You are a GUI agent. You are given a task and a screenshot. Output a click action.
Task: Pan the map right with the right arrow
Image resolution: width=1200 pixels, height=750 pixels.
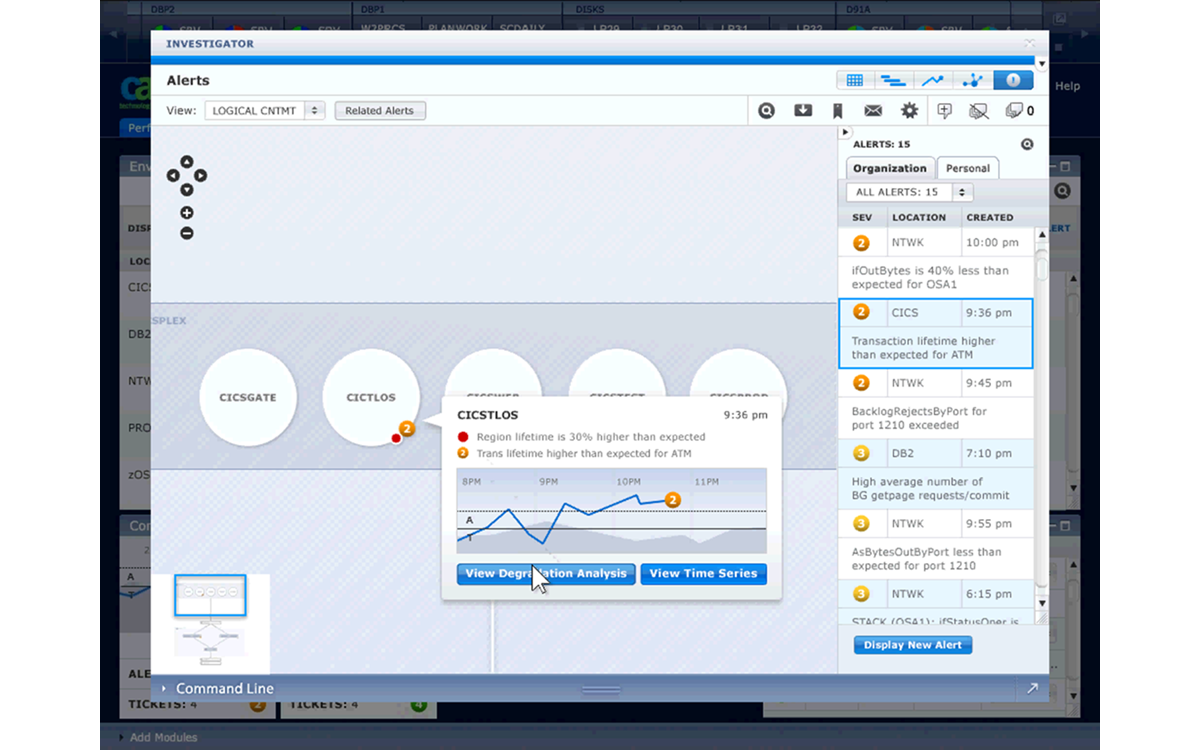pyautogui.click(x=201, y=175)
